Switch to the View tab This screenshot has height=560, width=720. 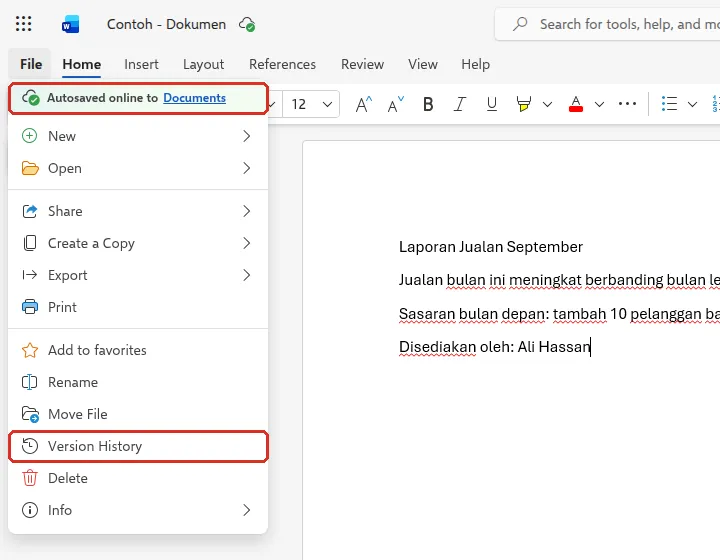pos(422,64)
